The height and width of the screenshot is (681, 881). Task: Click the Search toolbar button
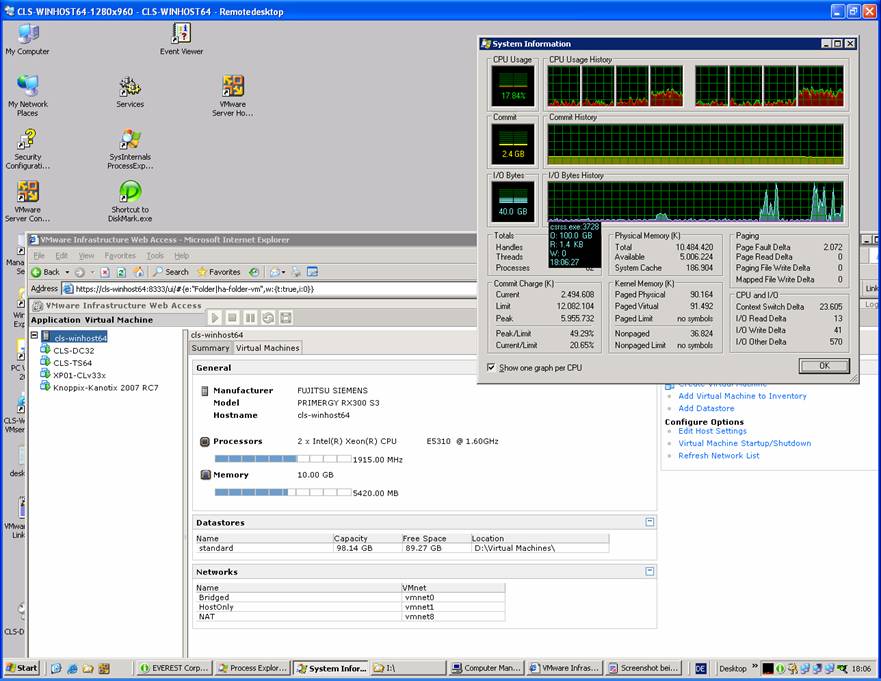click(x=171, y=272)
